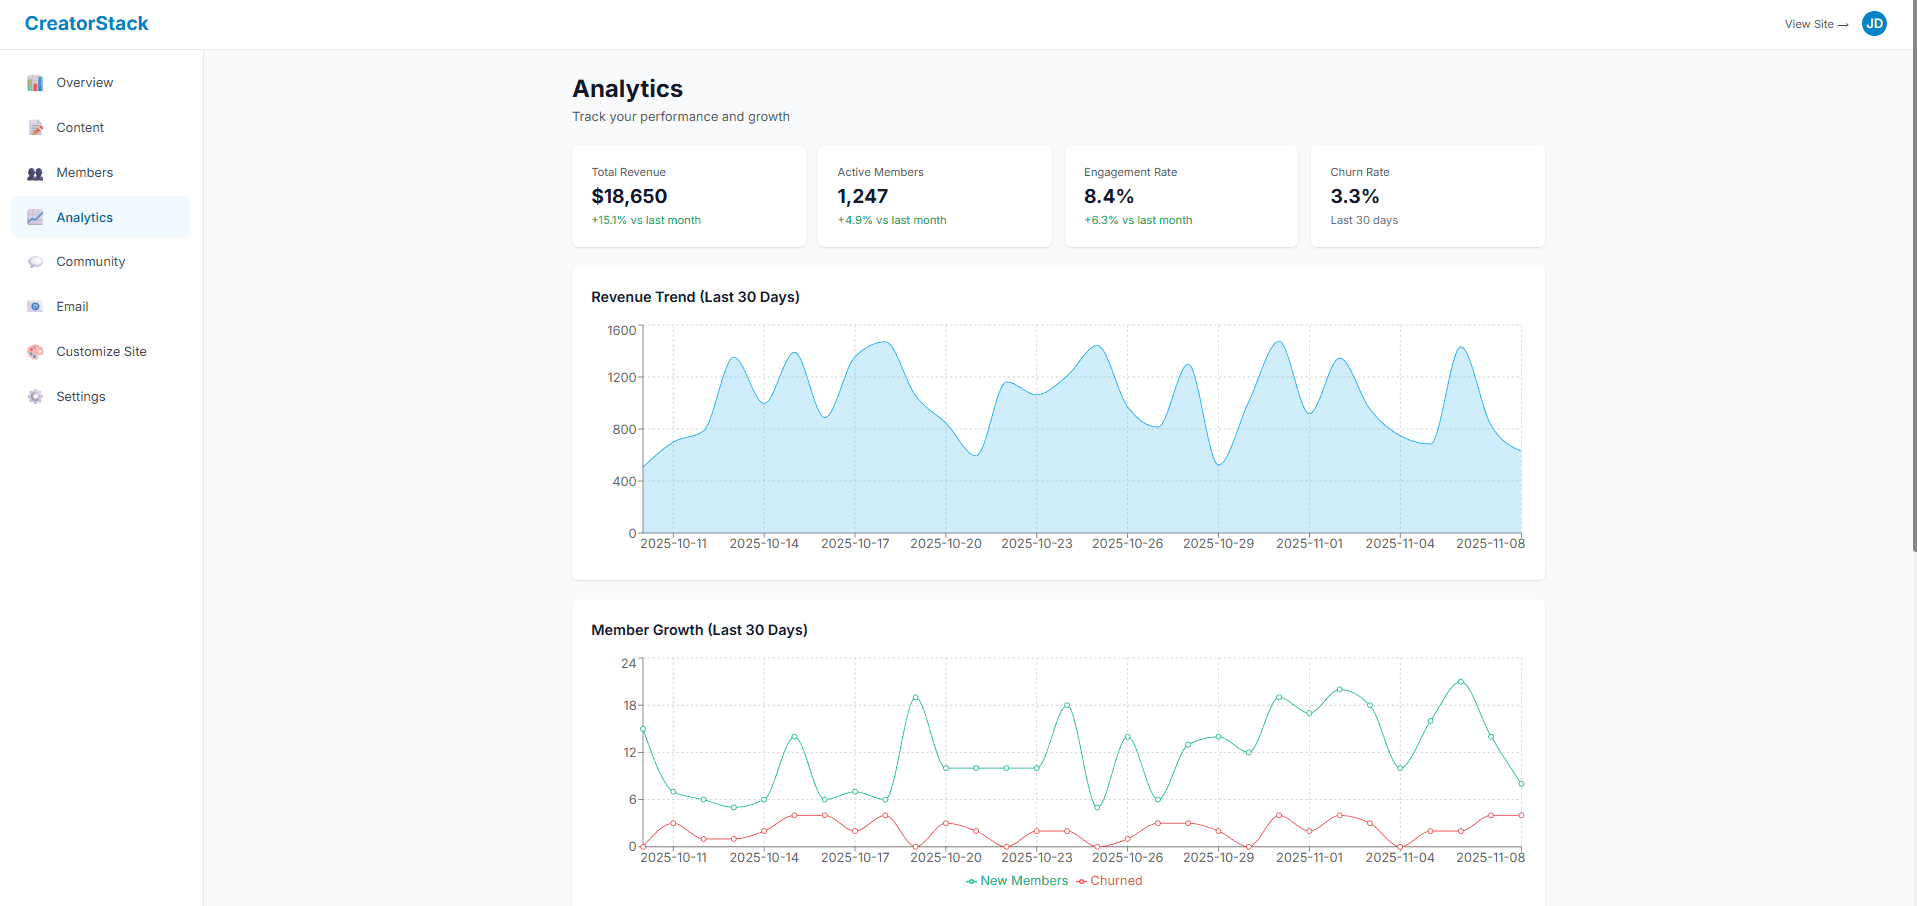Toggle the New Members legend entry
Viewport: 1917px width, 906px height.
tap(1015, 880)
